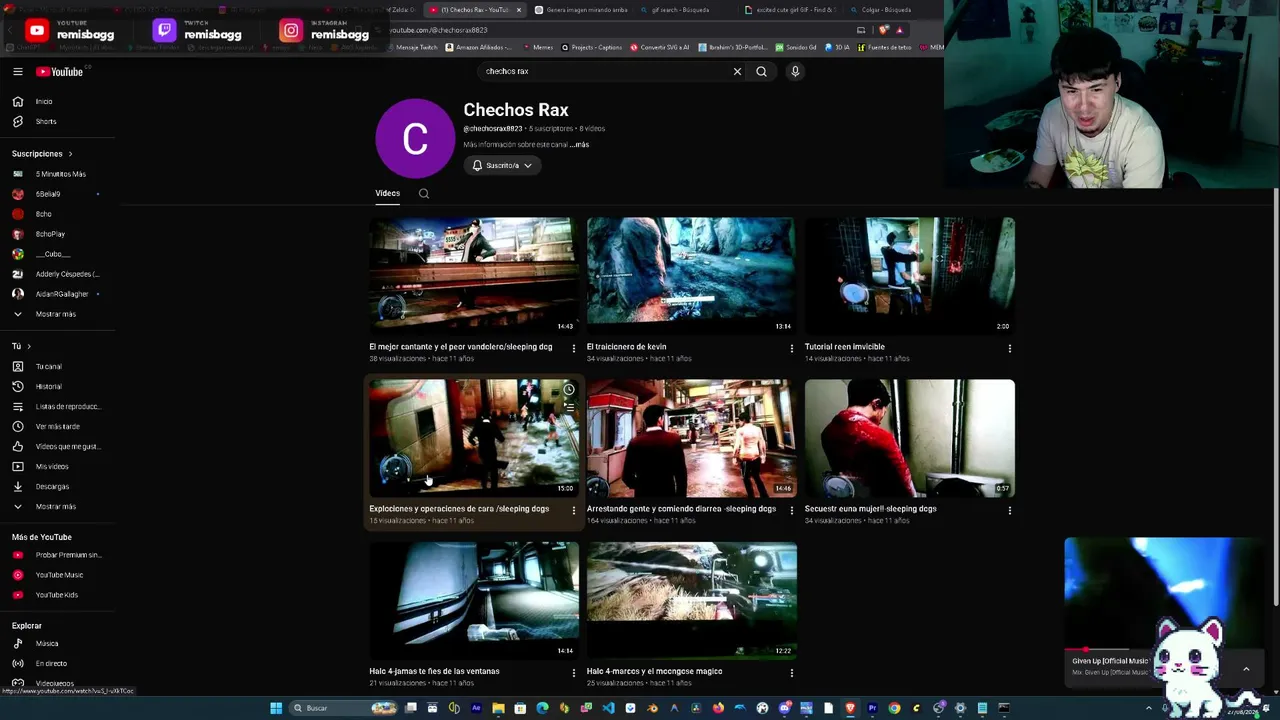This screenshot has height=720, width=1280.
Task: Switch to the Colgar - Búsqueda tab
Action: [885, 10]
